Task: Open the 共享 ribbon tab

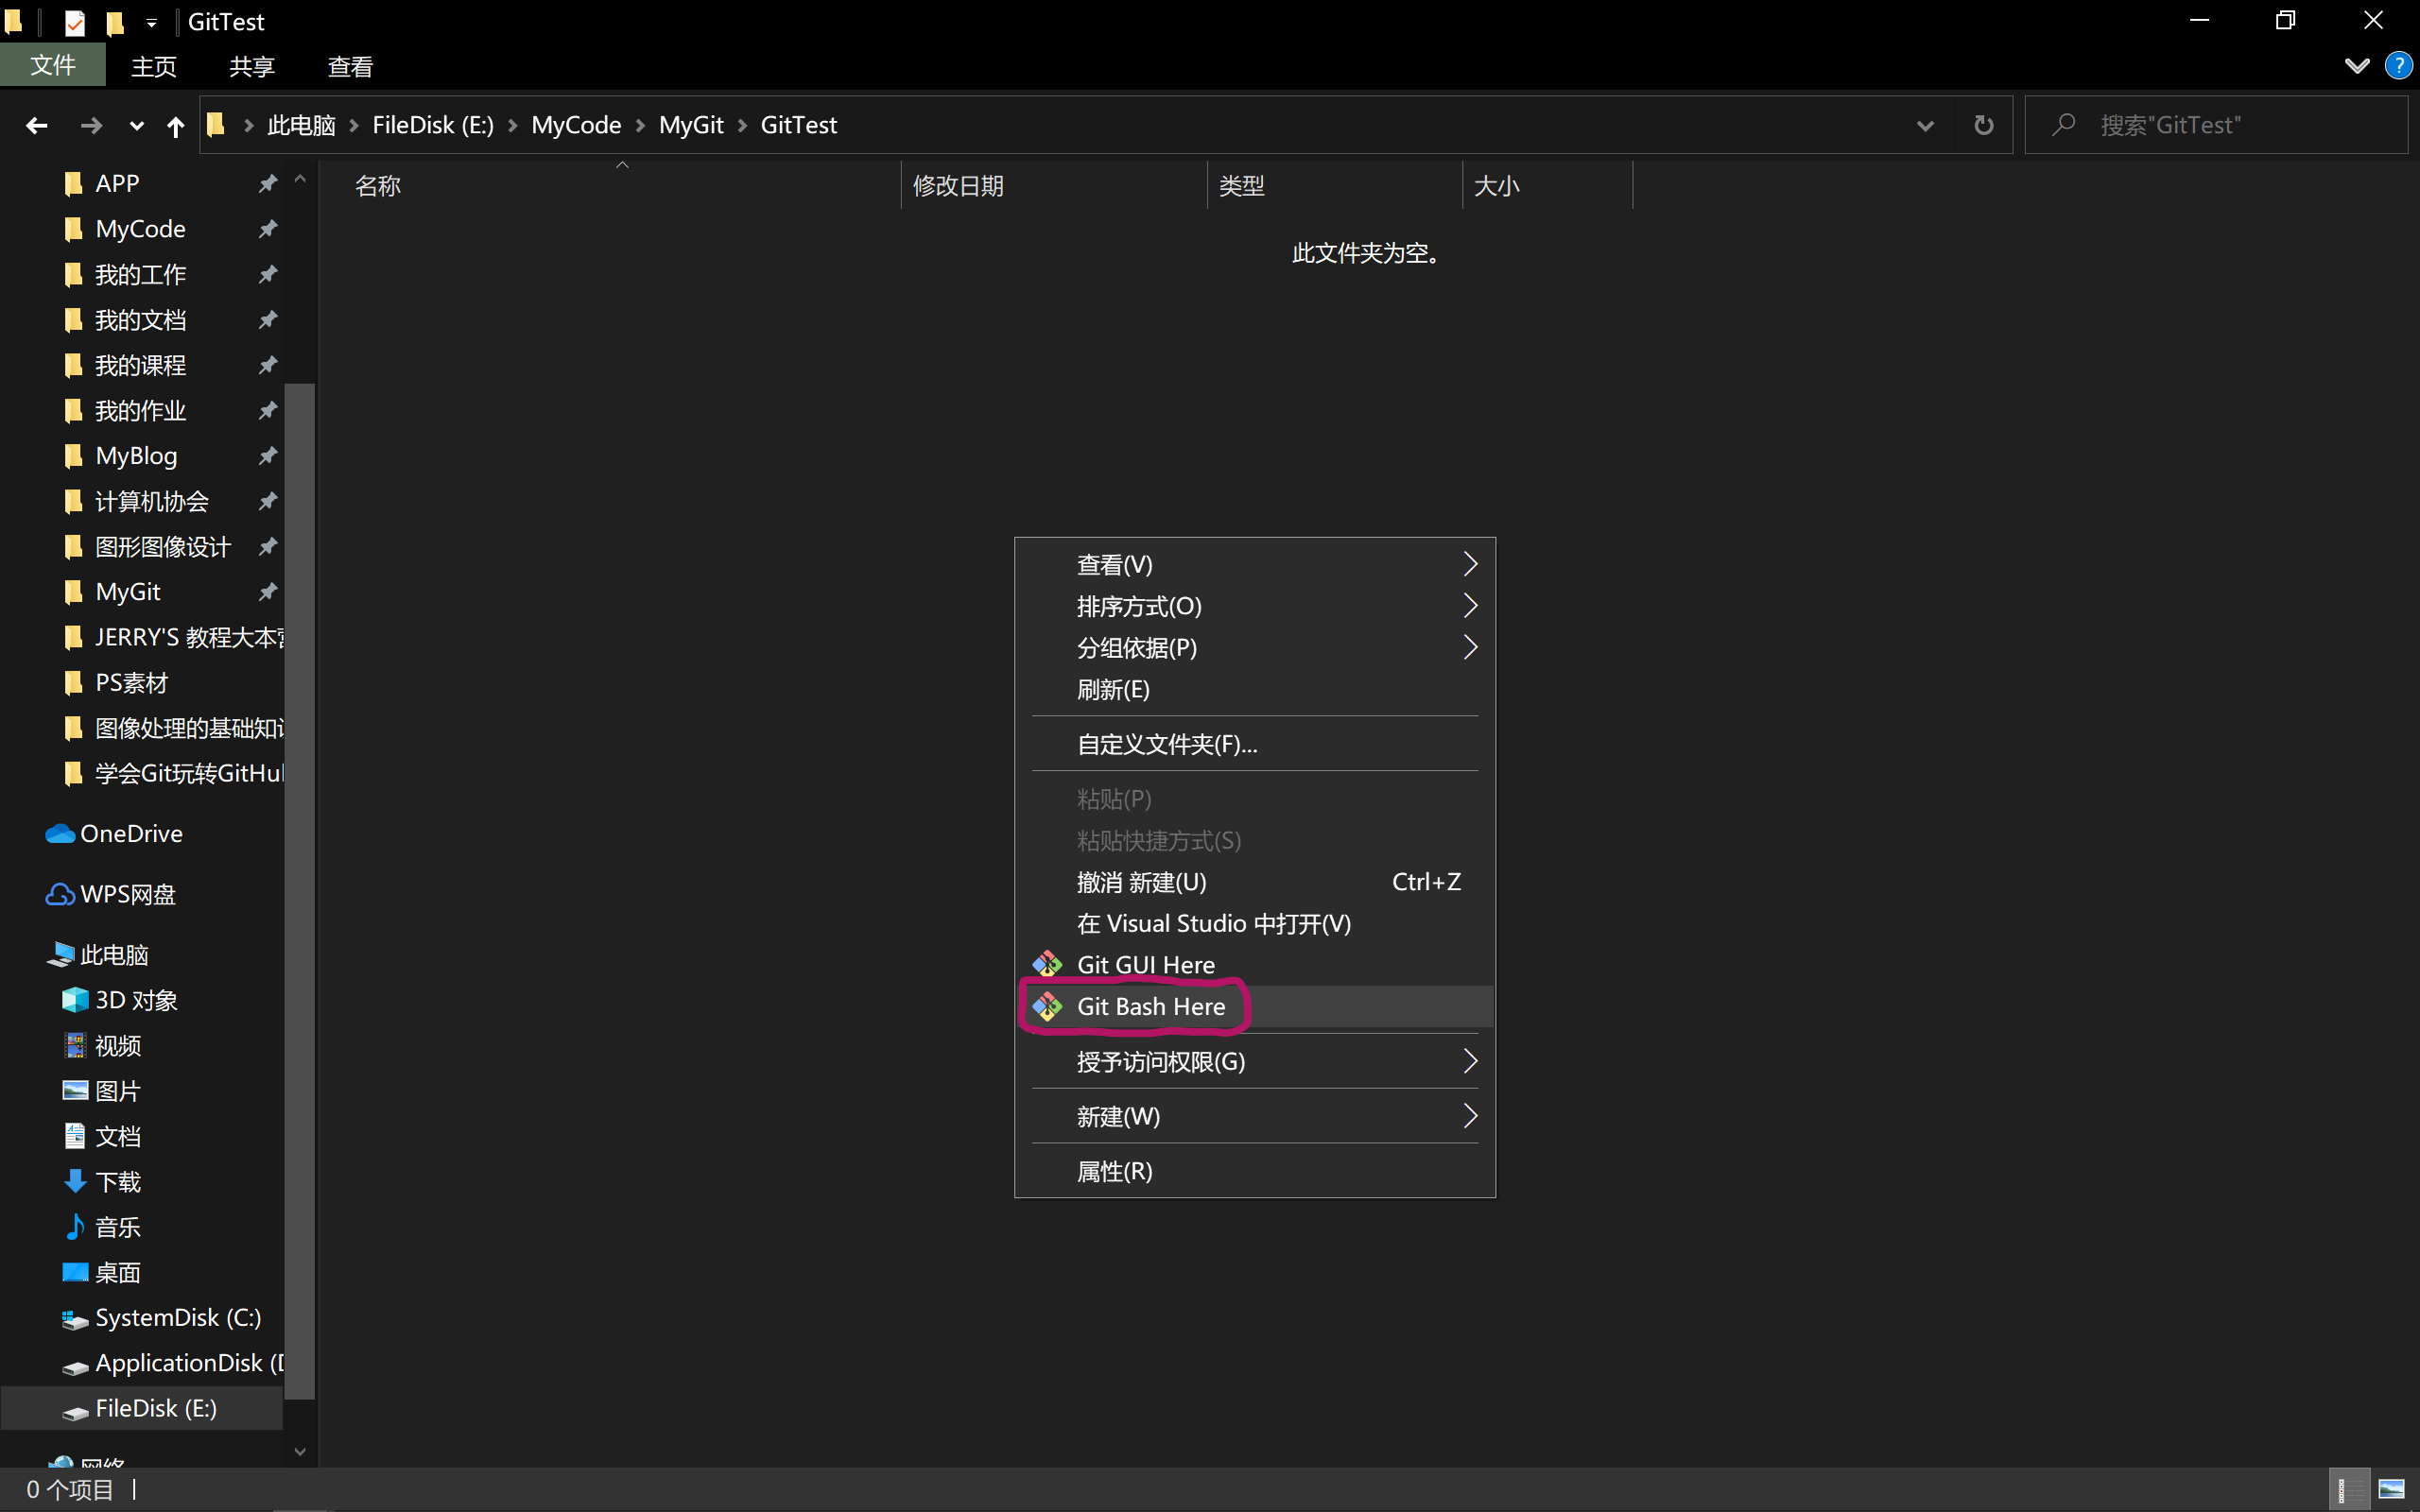Action: [251, 66]
